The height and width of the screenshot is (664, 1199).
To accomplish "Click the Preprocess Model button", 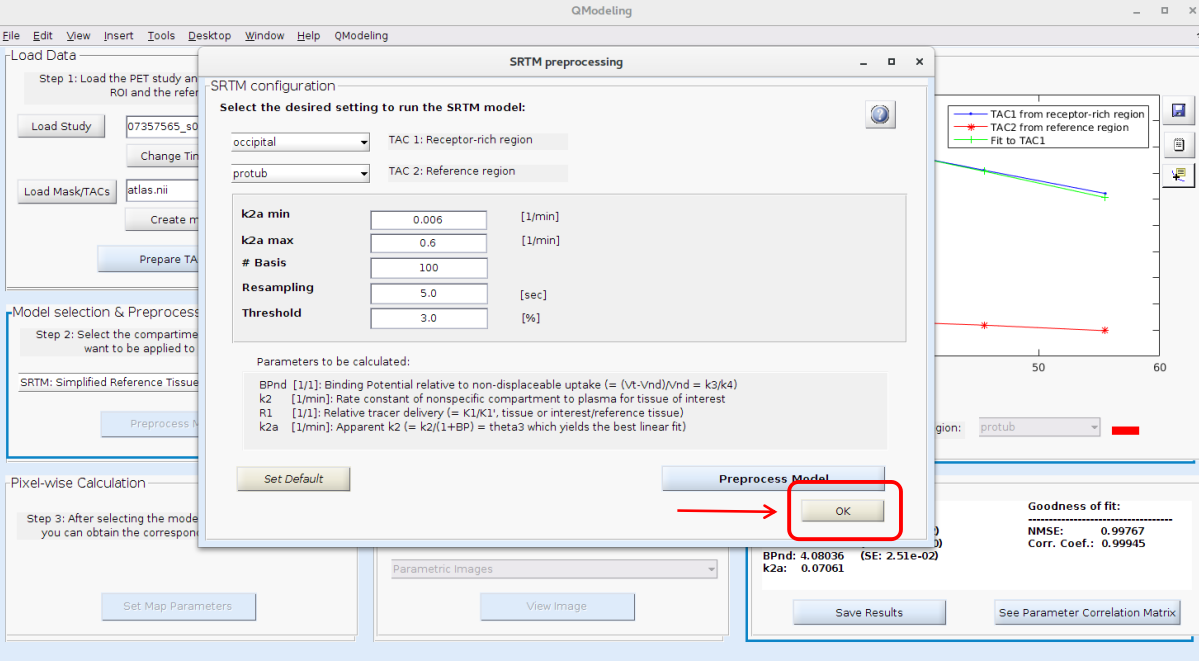I will [x=773, y=478].
